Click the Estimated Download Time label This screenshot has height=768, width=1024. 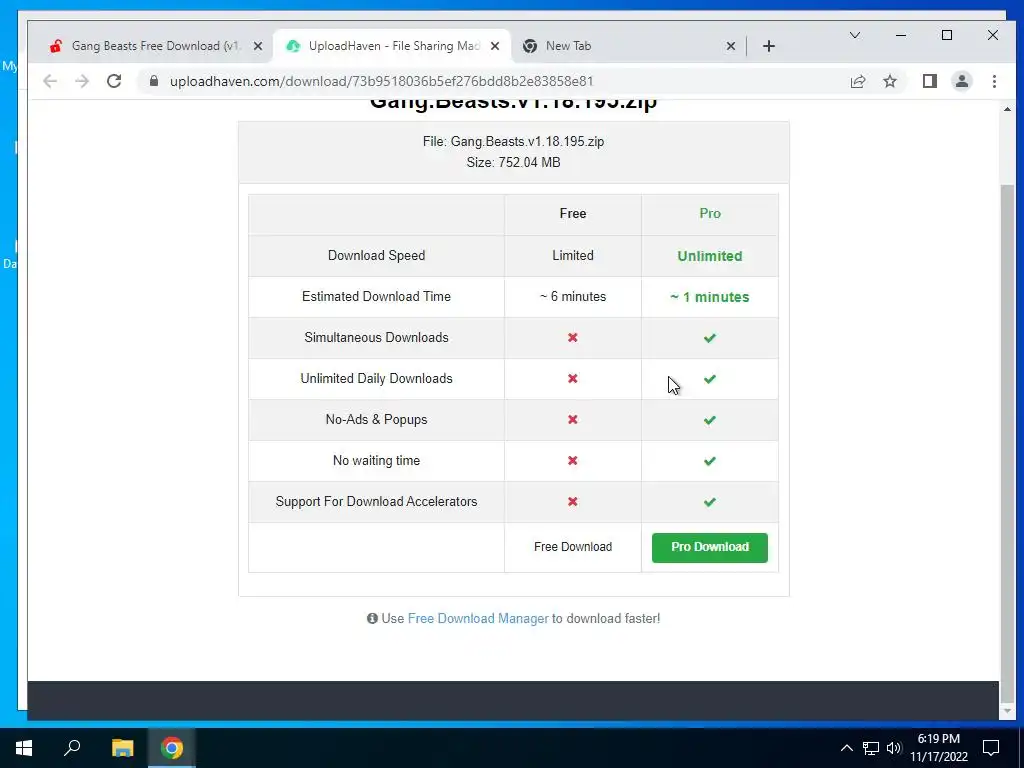[376, 296]
